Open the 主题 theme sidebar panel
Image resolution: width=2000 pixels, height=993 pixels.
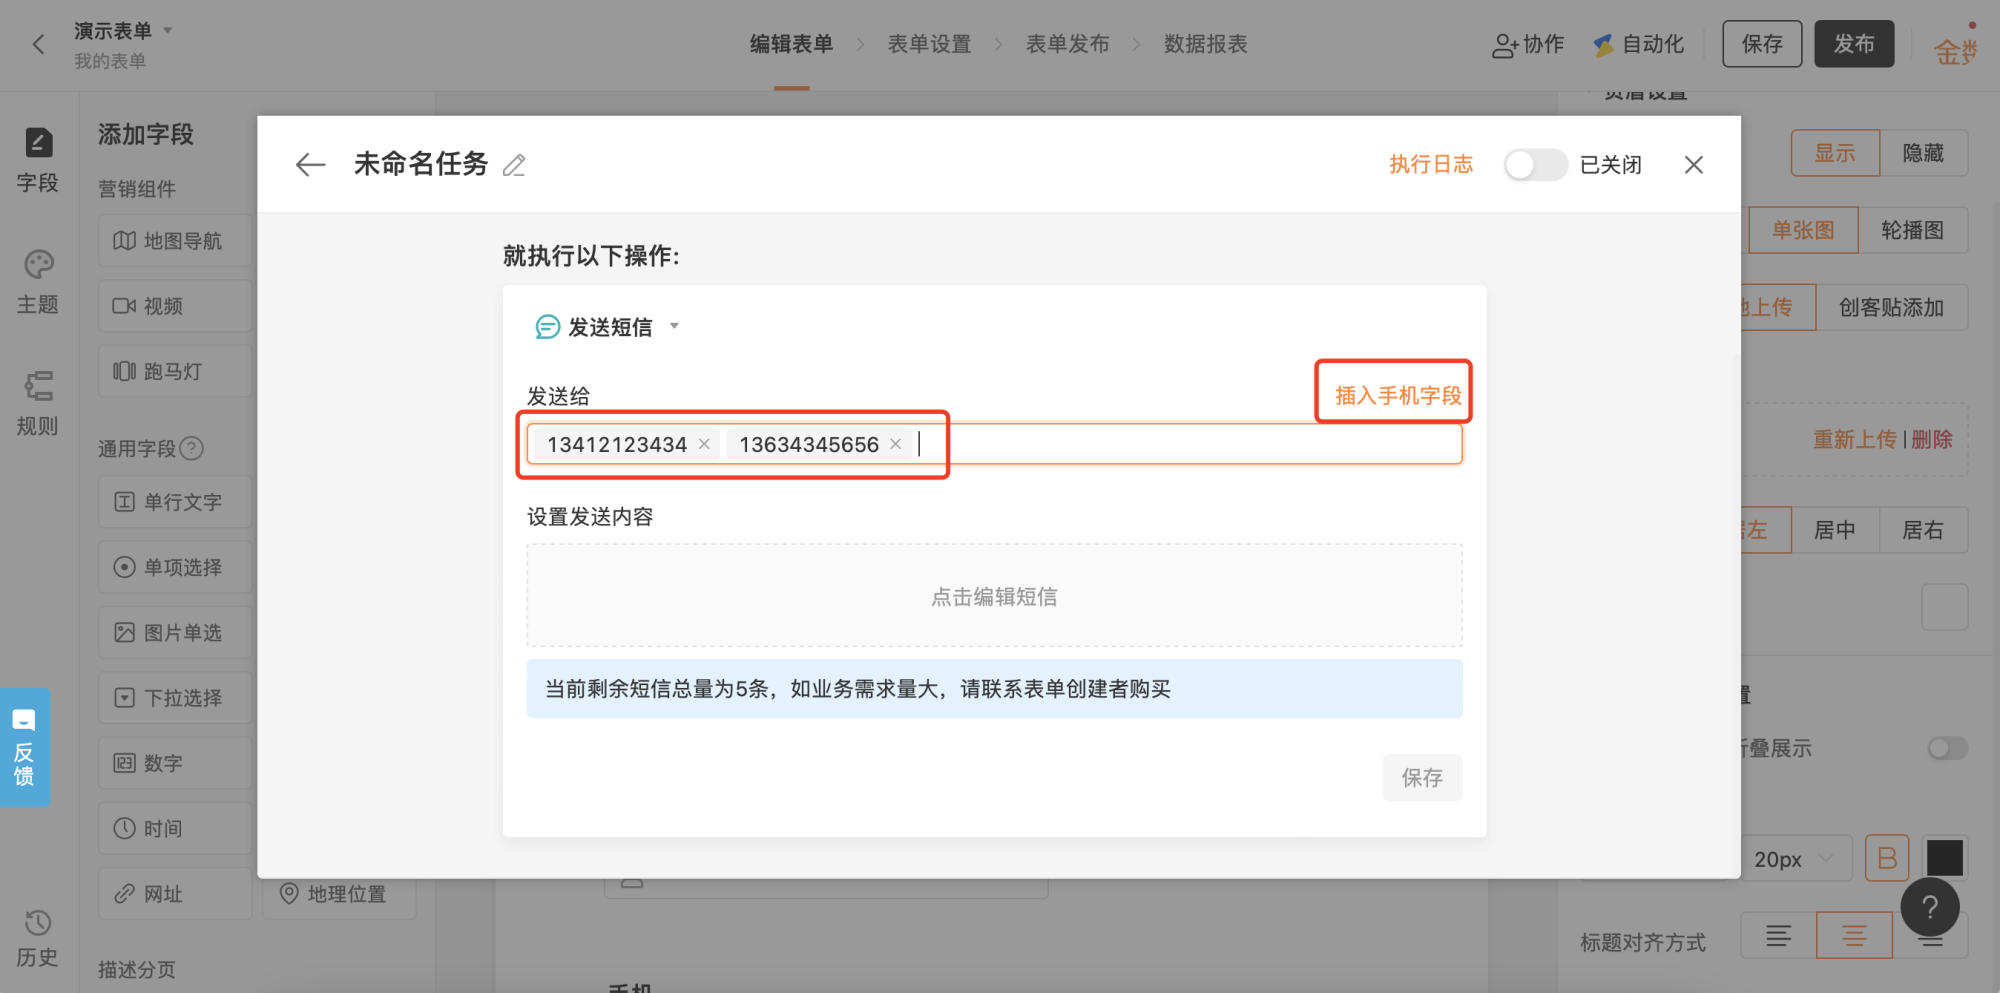(x=38, y=282)
